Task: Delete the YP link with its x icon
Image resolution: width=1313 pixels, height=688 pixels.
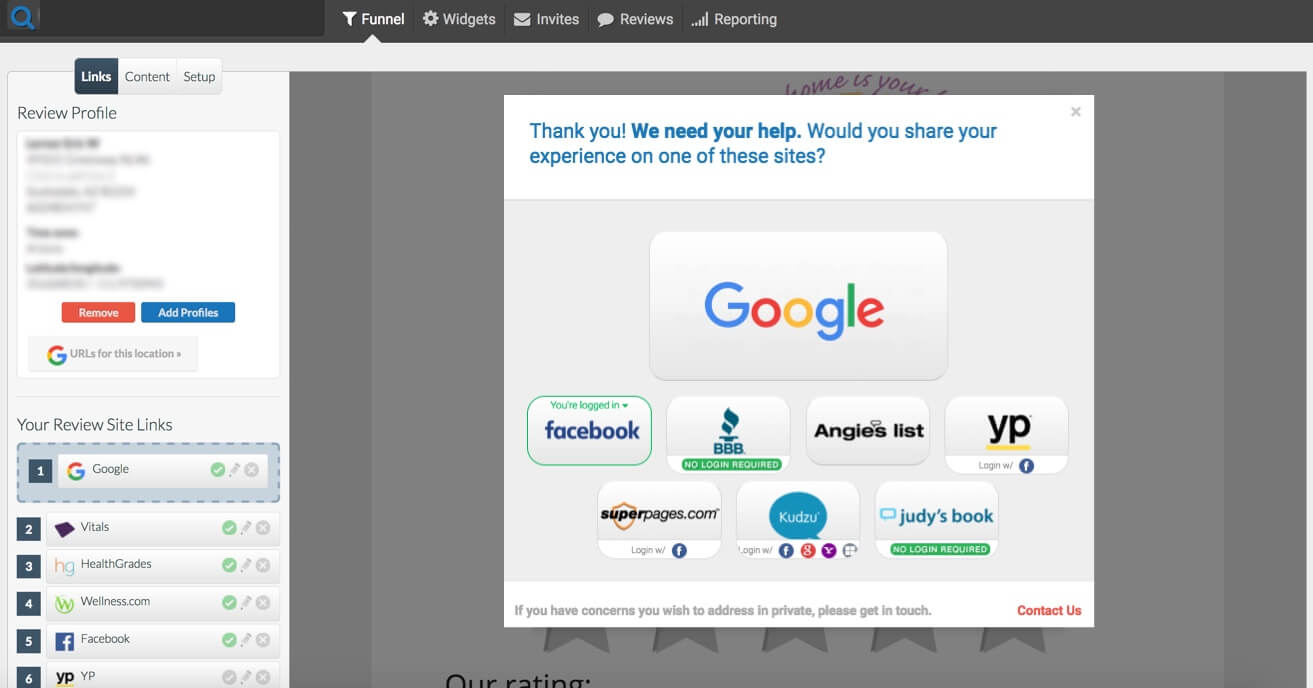Action: click(x=263, y=677)
